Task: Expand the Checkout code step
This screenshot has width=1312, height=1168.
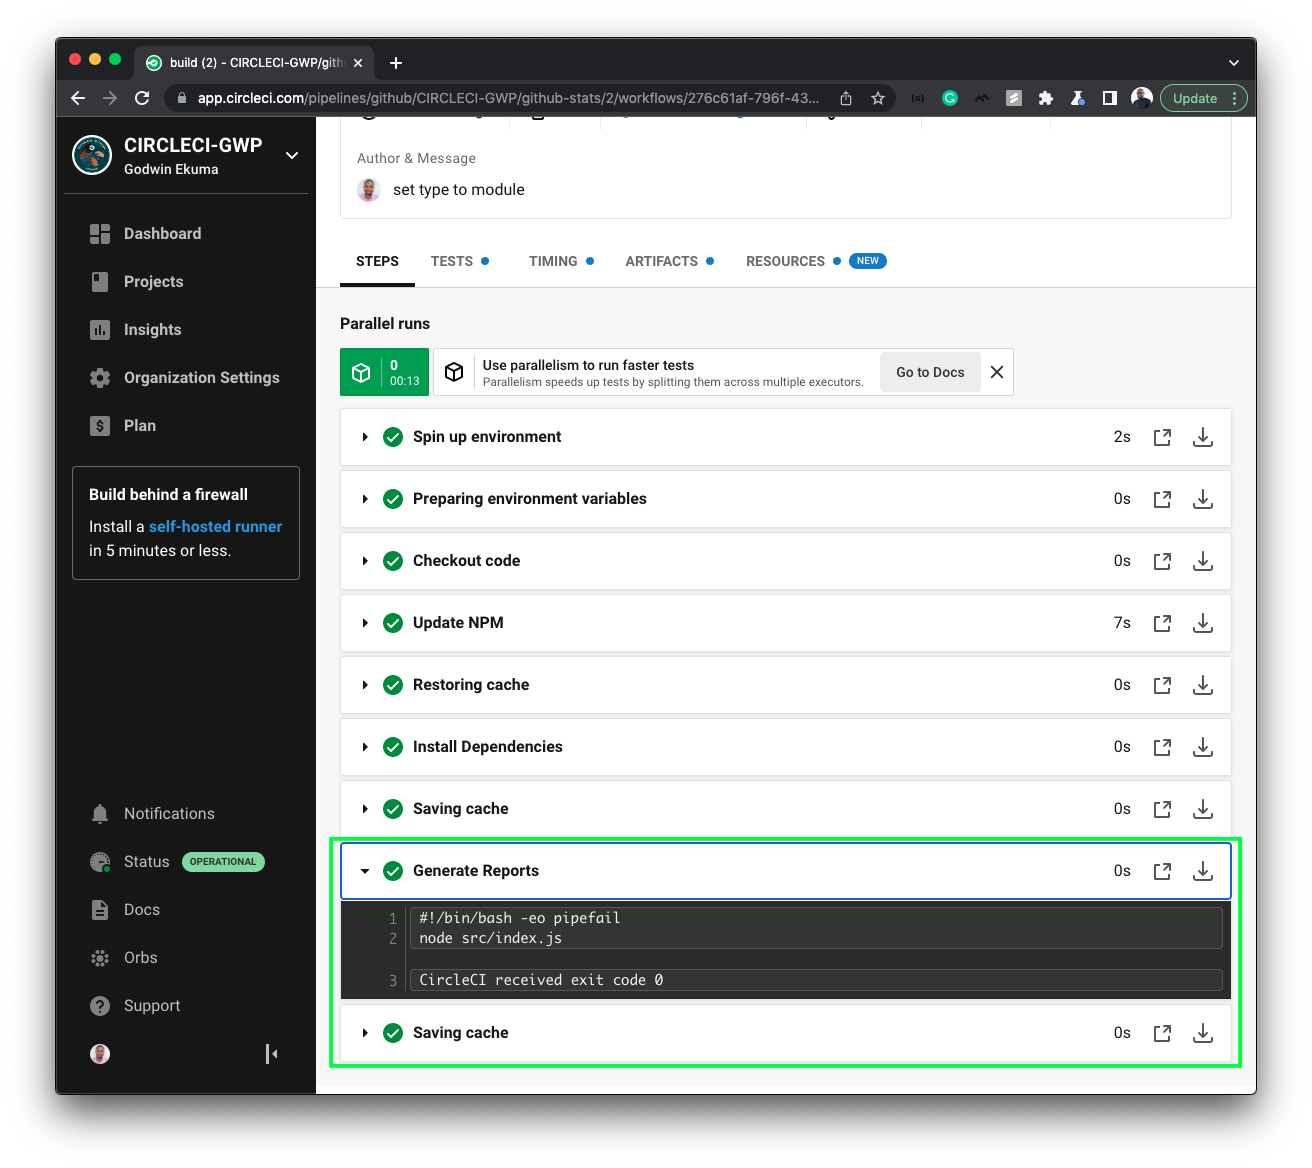Action: pyautogui.click(x=365, y=560)
